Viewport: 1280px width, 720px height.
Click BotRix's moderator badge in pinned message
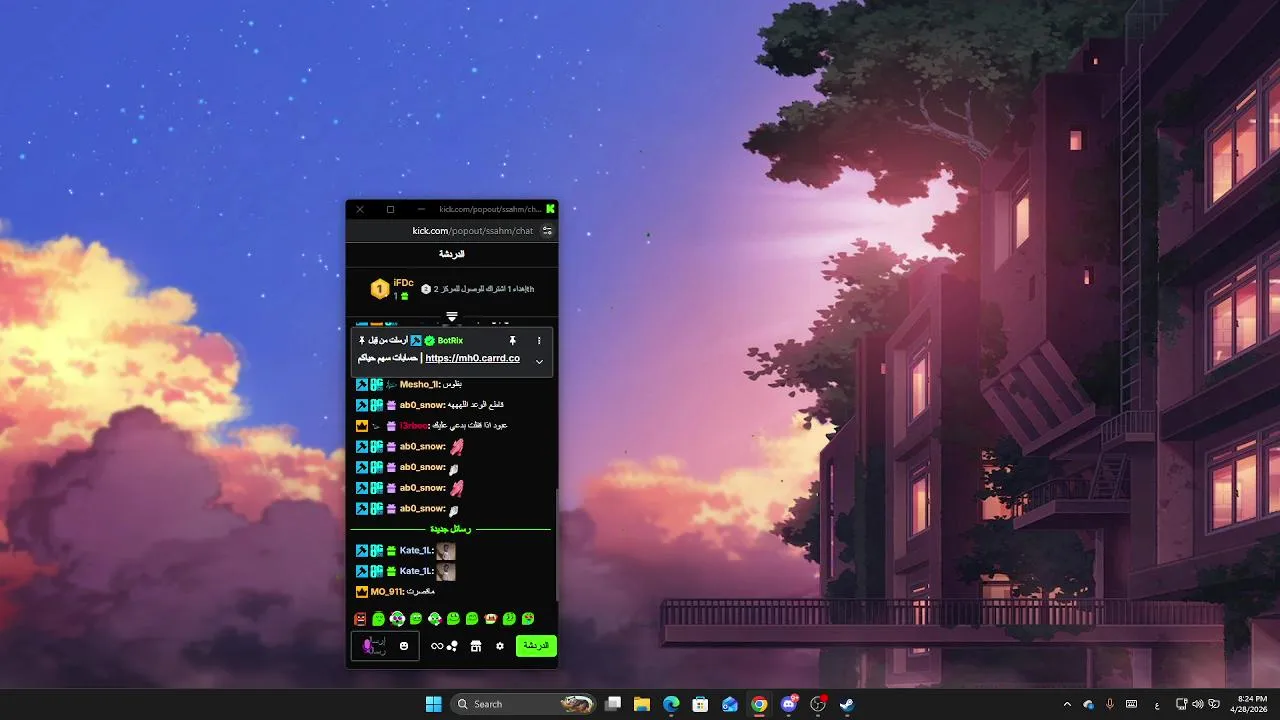coord(416,341)
